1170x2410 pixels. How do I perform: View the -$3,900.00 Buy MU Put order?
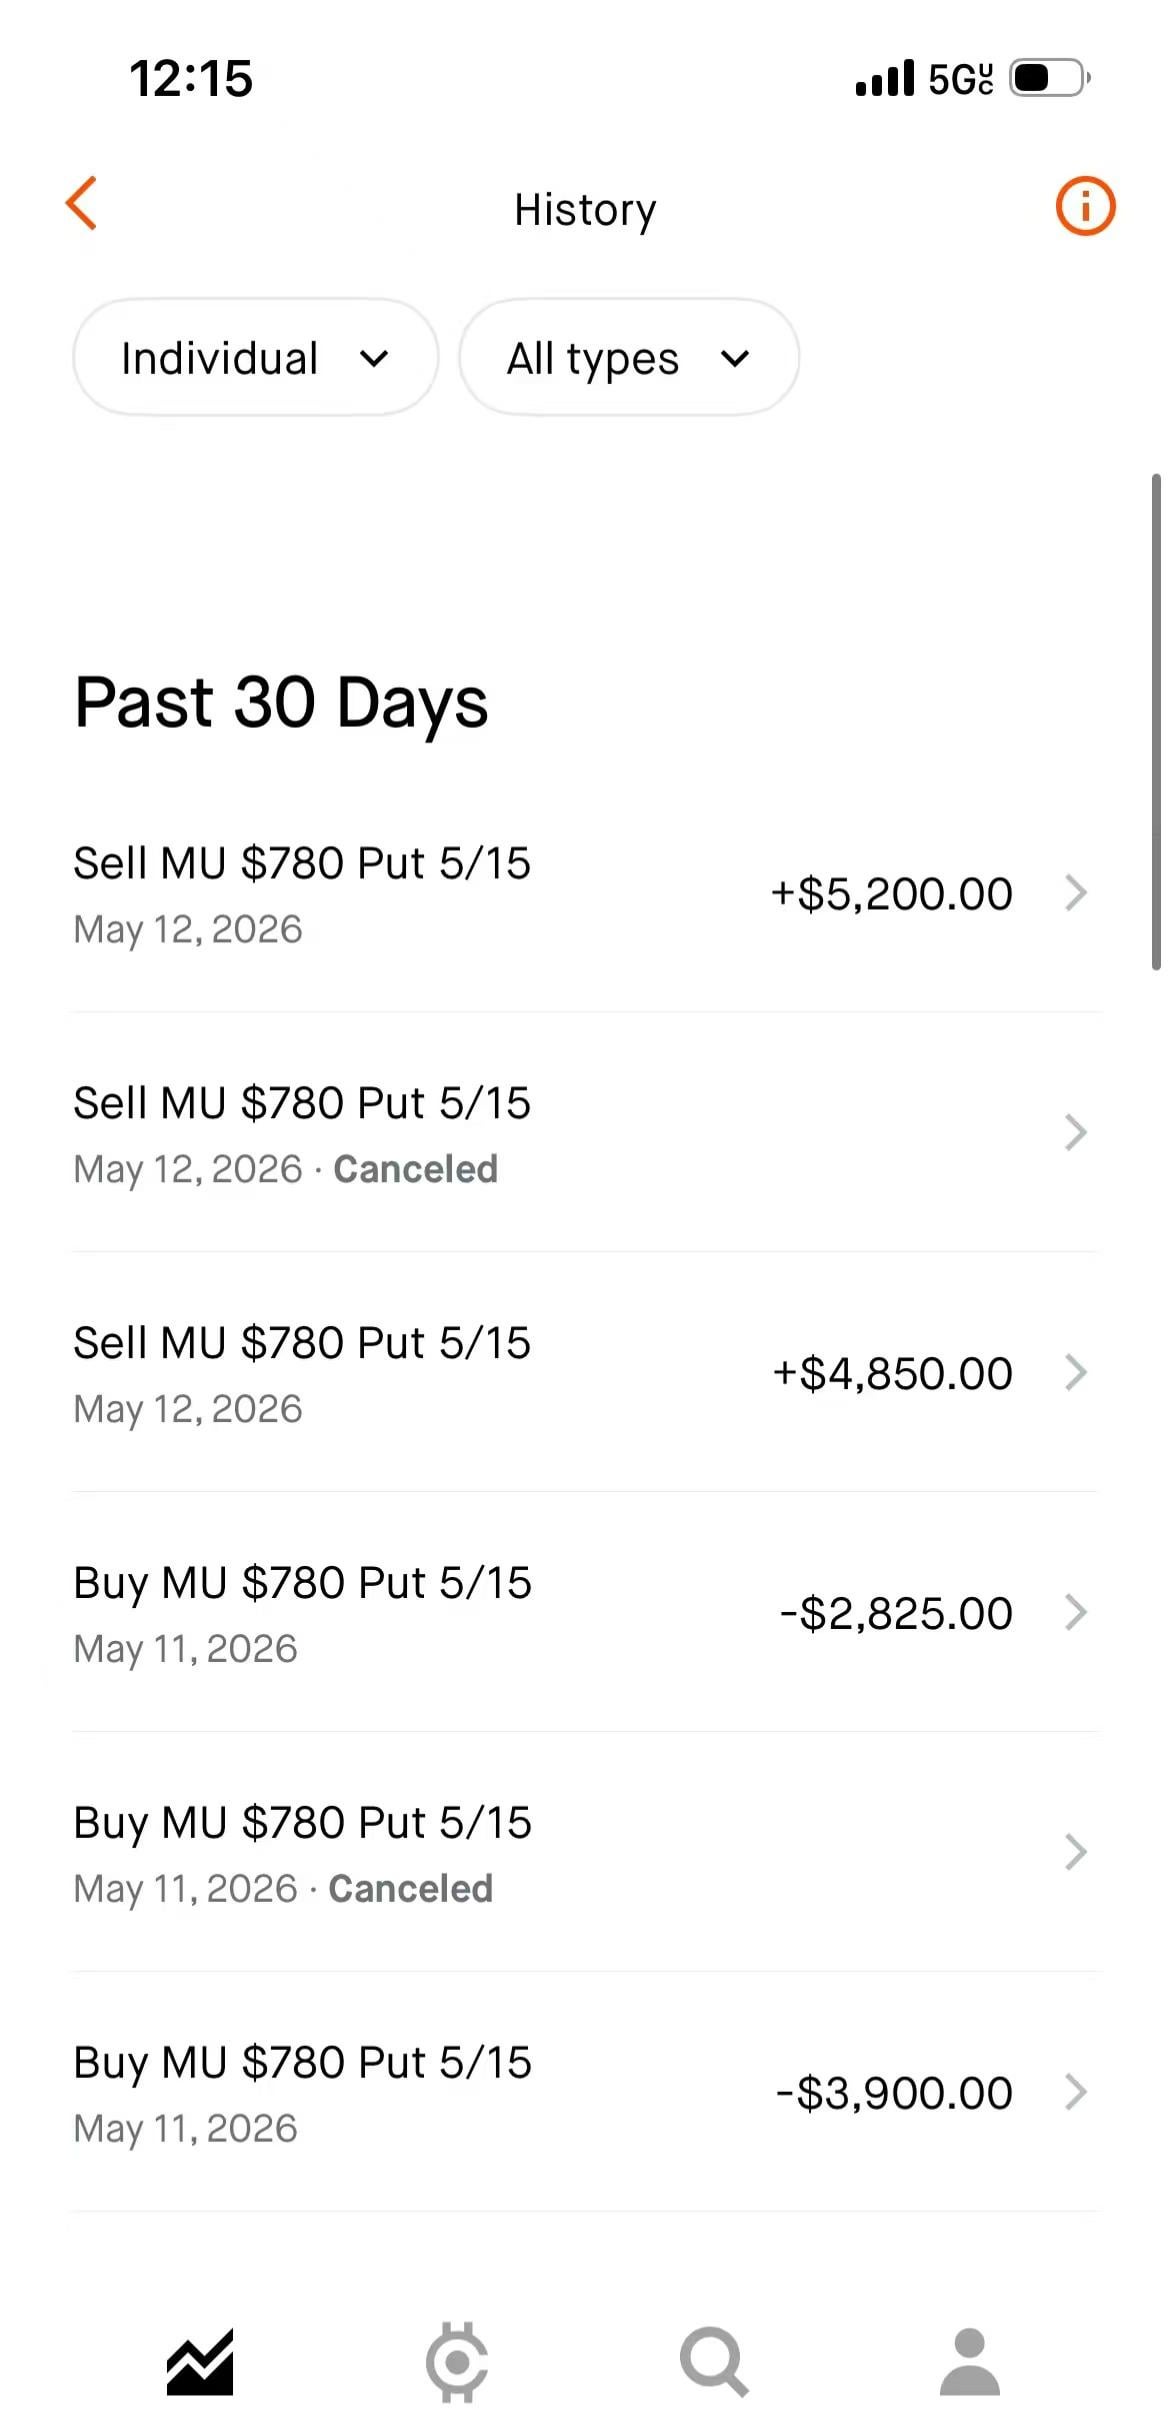585,2093
